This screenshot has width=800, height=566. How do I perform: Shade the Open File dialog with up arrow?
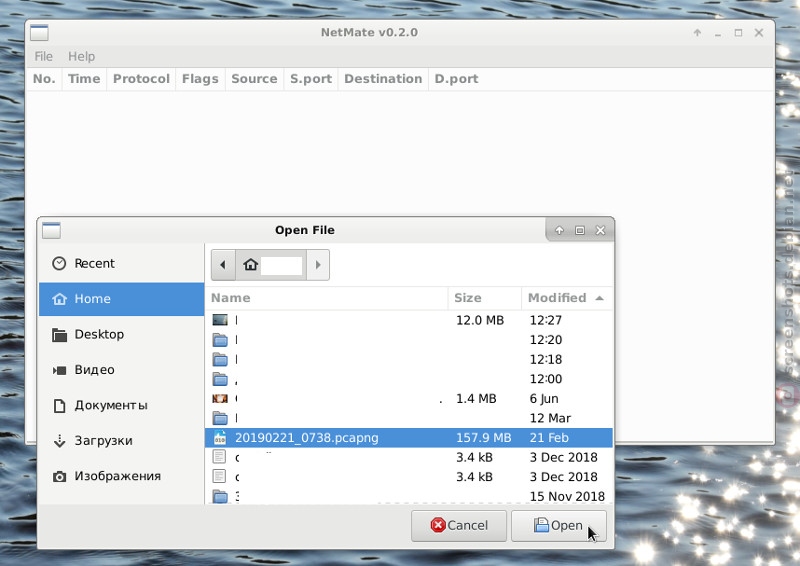[x=559, y=230]
